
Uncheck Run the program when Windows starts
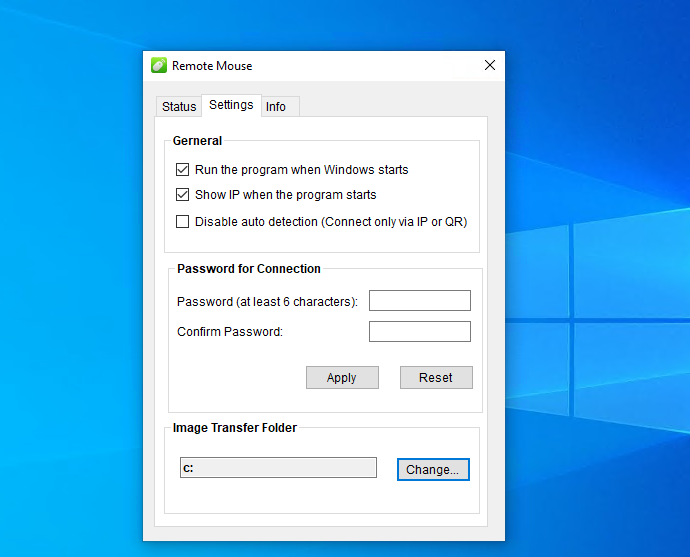(182, 170)
